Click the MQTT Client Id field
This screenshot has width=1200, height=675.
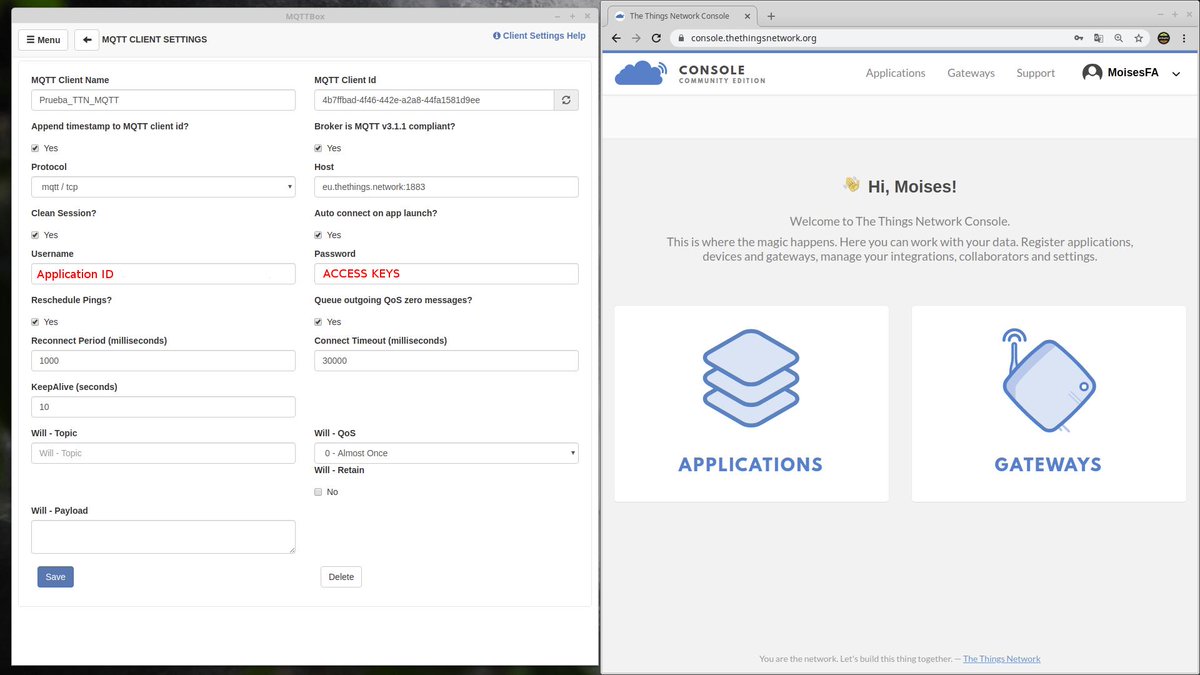click(434, 100)
